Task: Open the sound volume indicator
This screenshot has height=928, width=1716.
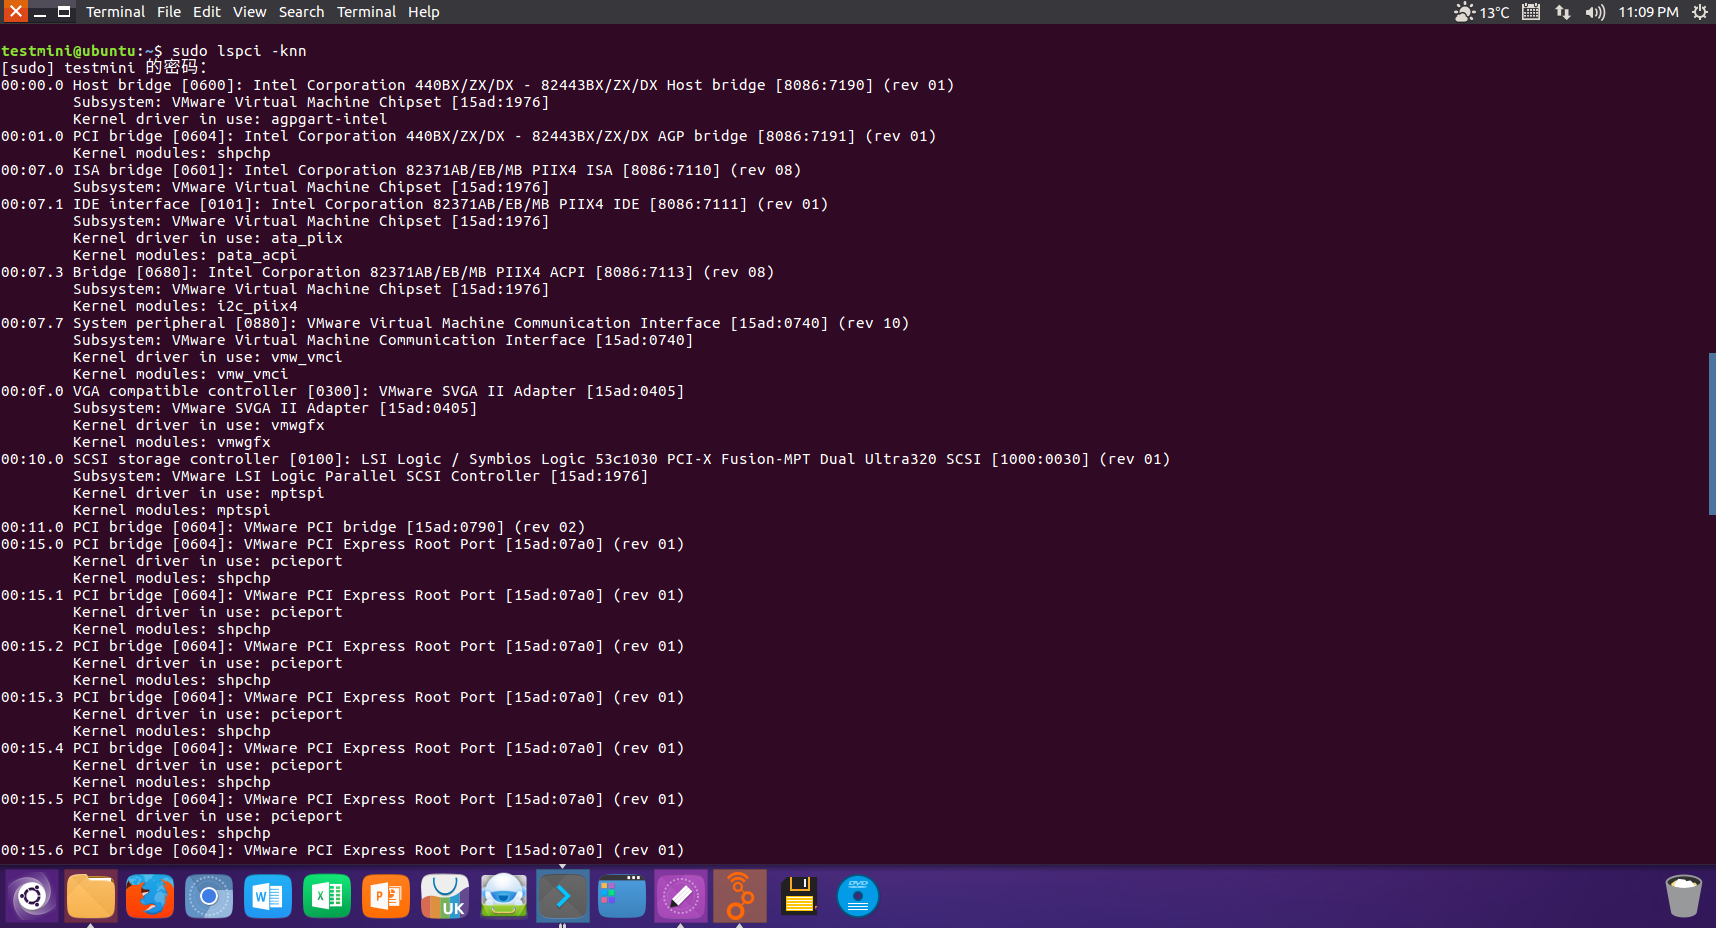Action: click(1595, 12)
